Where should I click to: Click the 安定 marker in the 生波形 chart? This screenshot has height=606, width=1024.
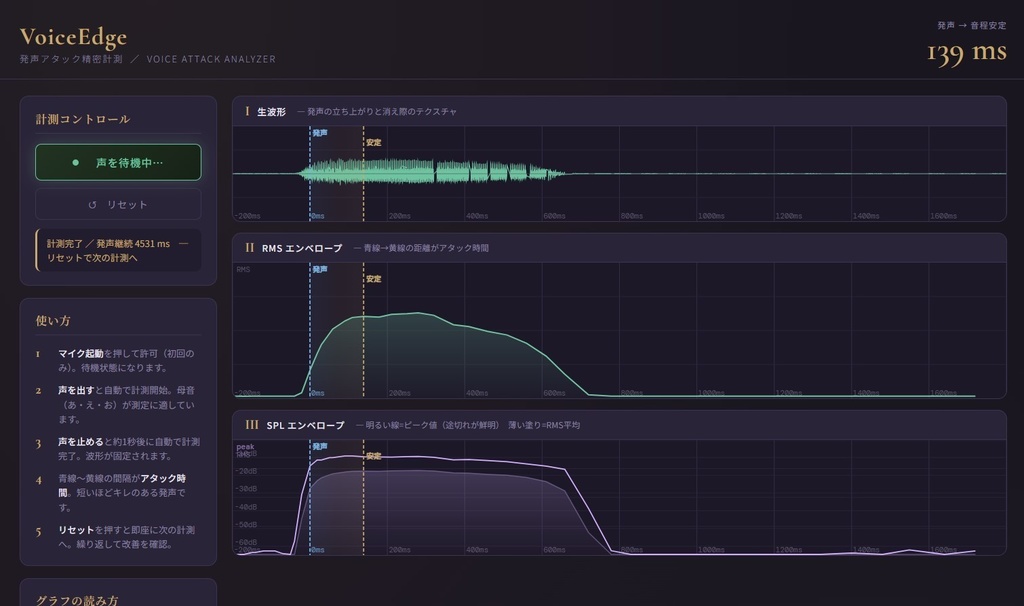(x=374, y=142)
